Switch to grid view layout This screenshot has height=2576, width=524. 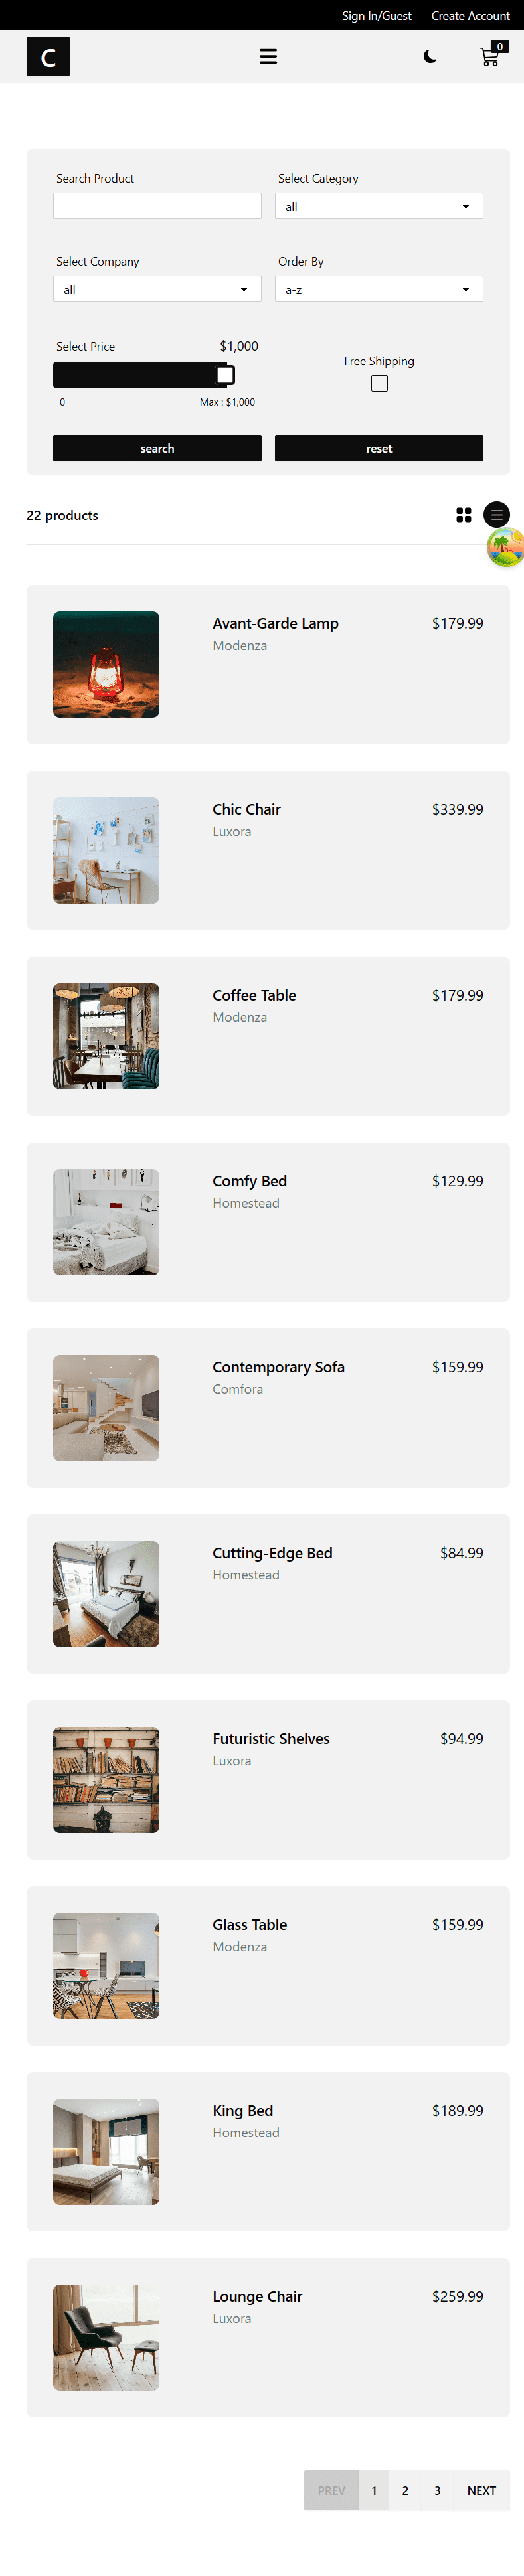(x=464, y=515)
